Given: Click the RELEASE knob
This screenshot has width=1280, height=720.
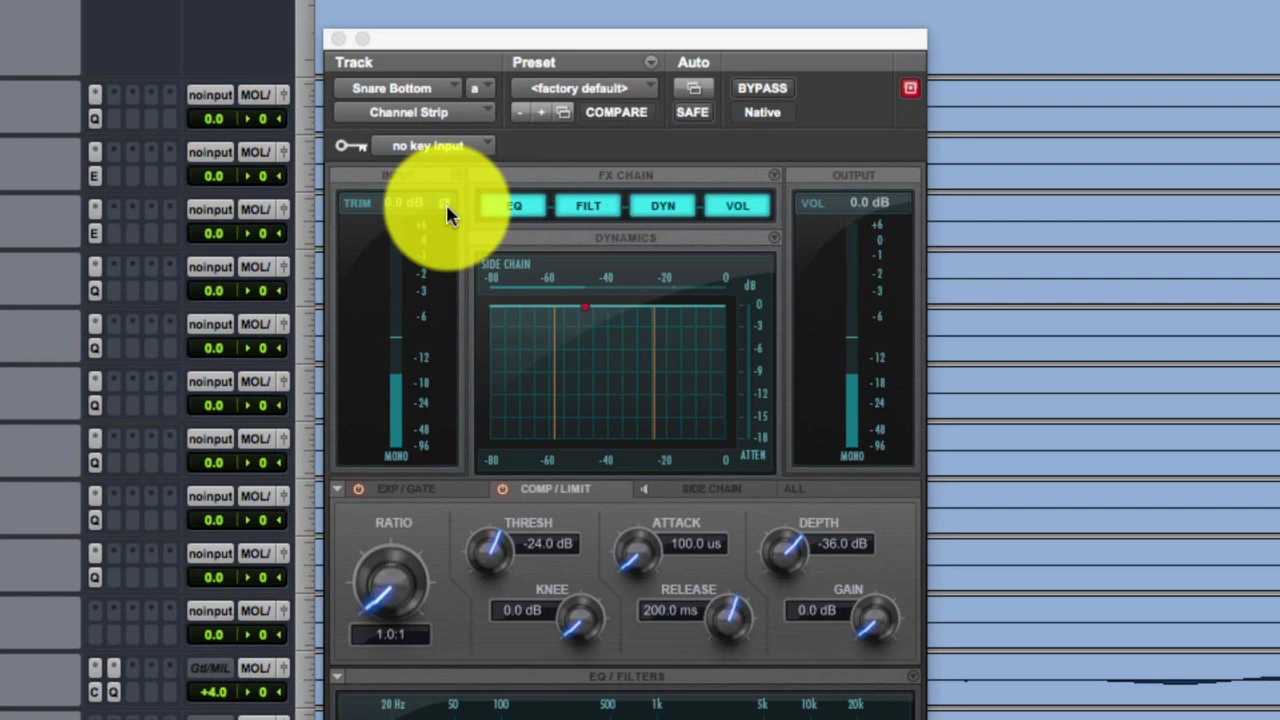Looking at the screenshot, I should pyautogui.click(x=729, y=618).
